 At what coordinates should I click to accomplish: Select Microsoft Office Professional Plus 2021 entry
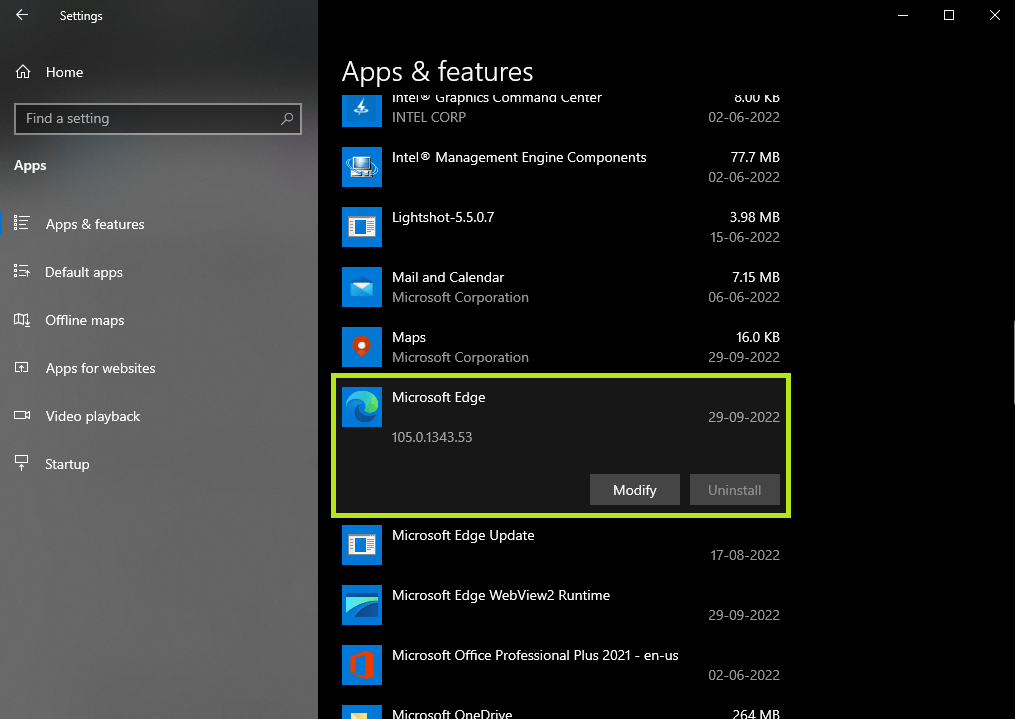(x=561, y=665)
